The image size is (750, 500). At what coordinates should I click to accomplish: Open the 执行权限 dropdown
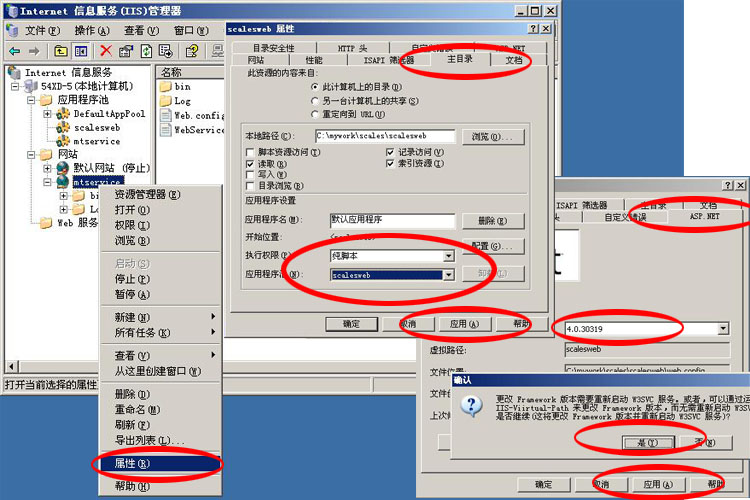(448, 256)
